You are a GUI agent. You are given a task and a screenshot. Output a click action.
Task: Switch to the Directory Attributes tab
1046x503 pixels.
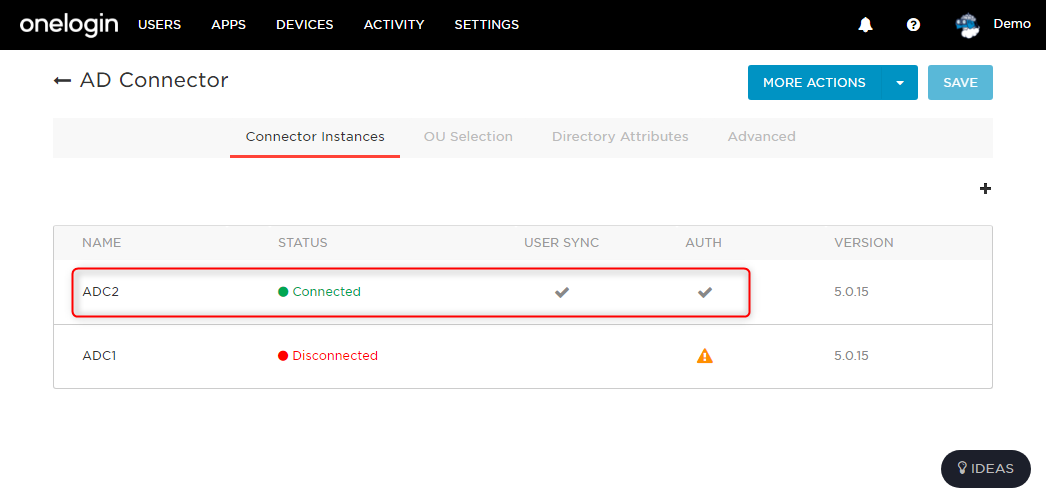click(x=620, y=137)
